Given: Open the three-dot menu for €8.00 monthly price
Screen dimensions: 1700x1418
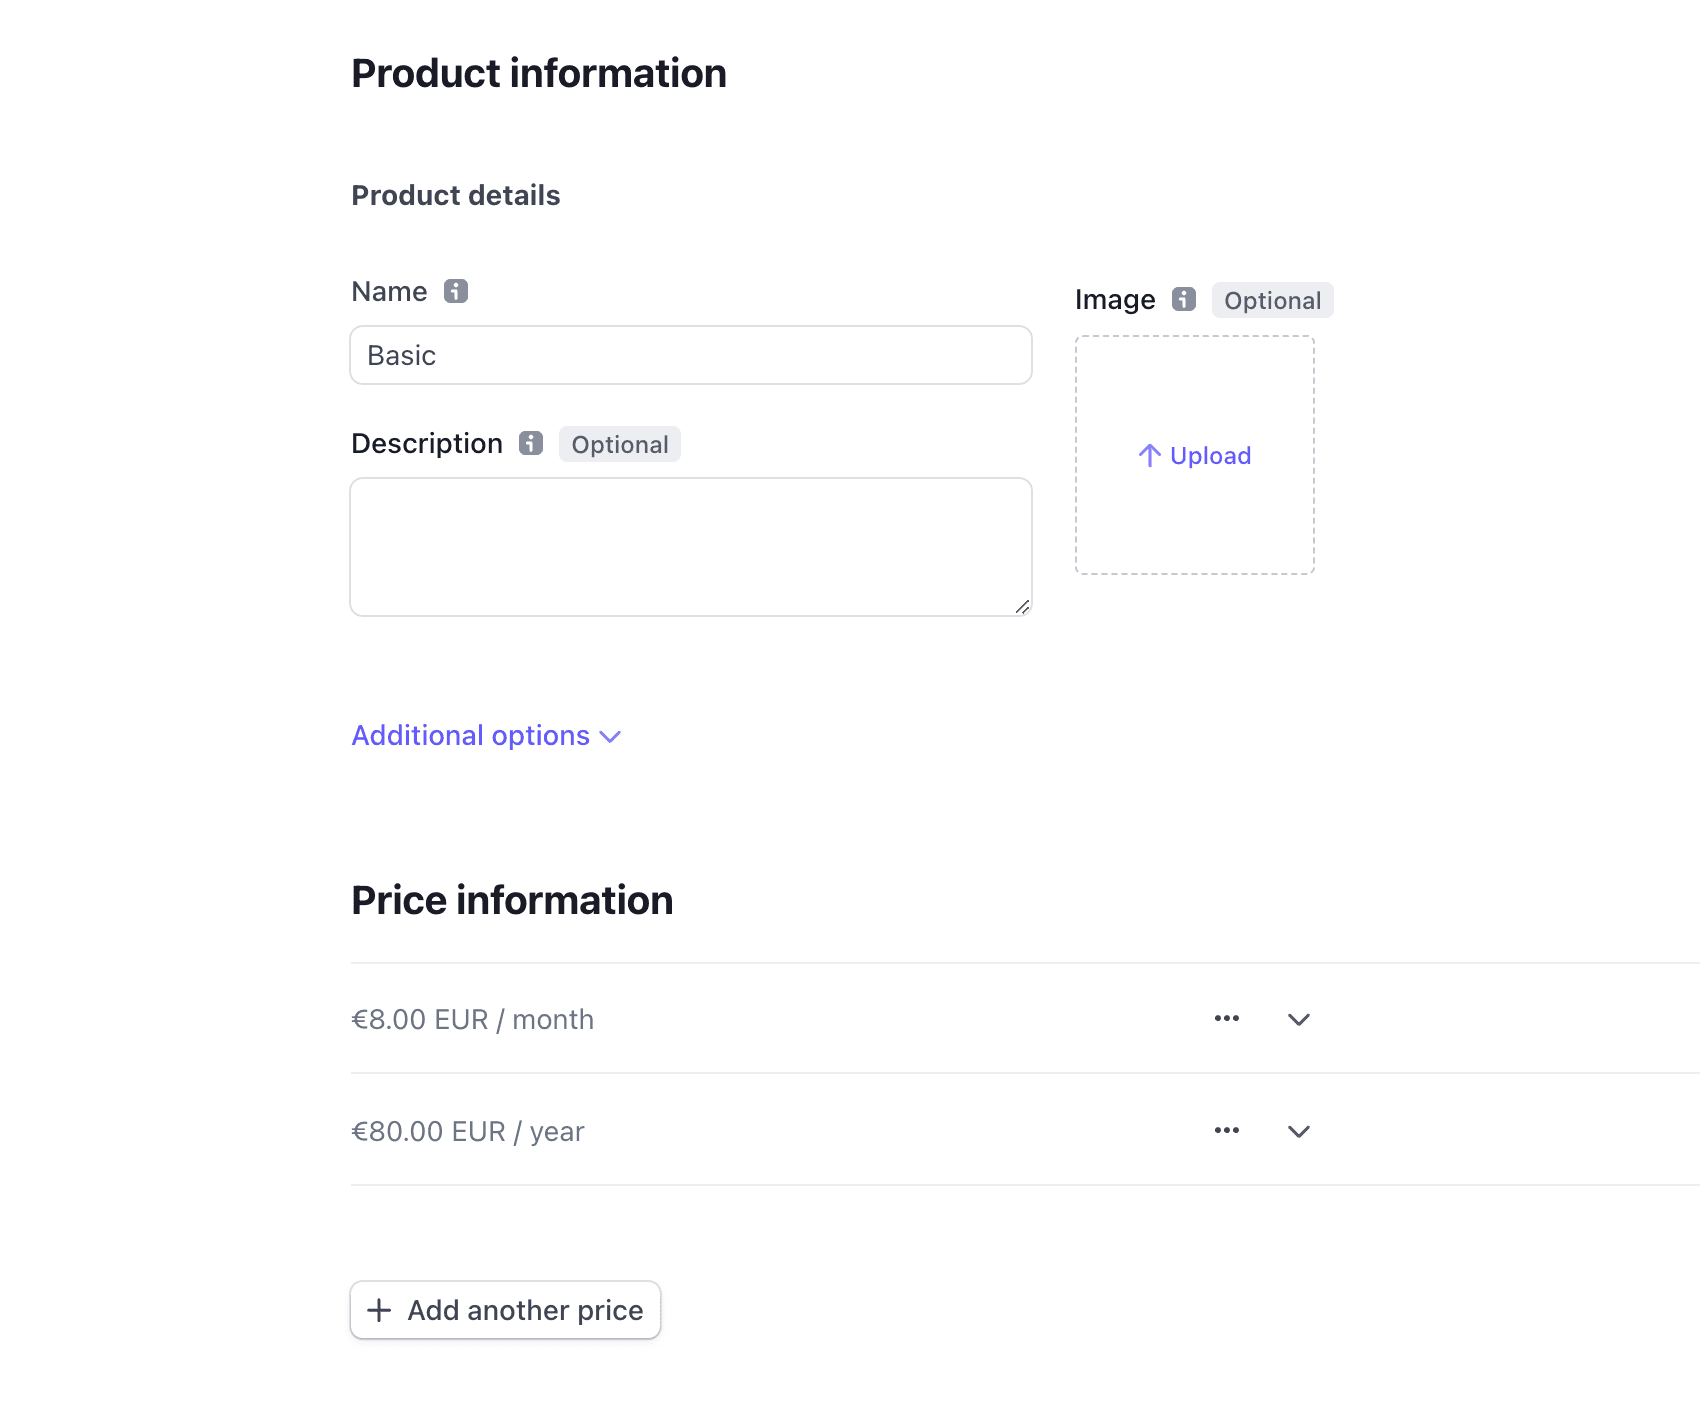Looking at the screenshot, I should (x=1227, y=1018).
